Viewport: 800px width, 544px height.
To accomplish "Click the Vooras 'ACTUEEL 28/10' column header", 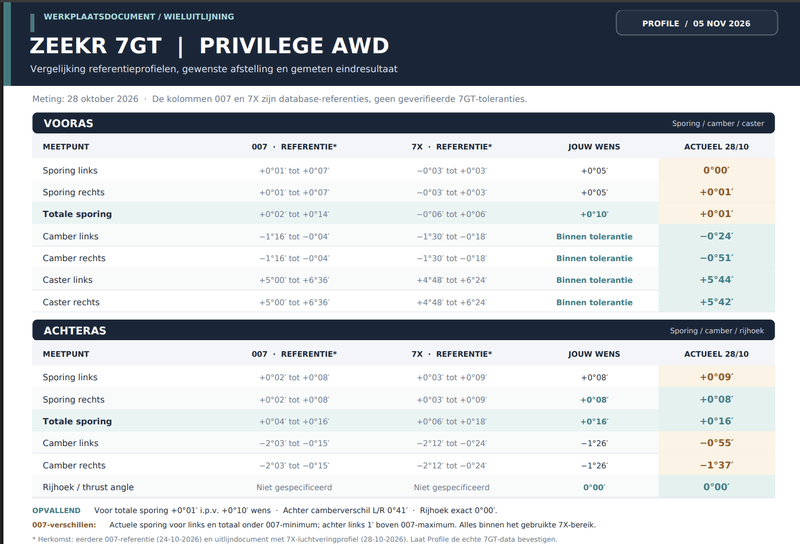I will (716, 146).
